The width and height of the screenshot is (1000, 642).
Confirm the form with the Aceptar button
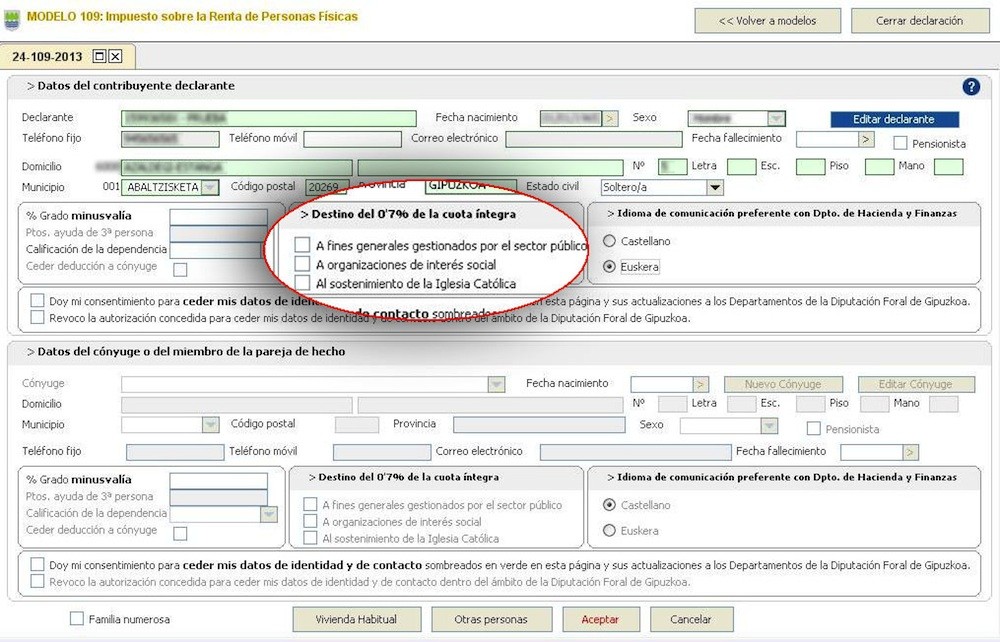coord(600,618)
